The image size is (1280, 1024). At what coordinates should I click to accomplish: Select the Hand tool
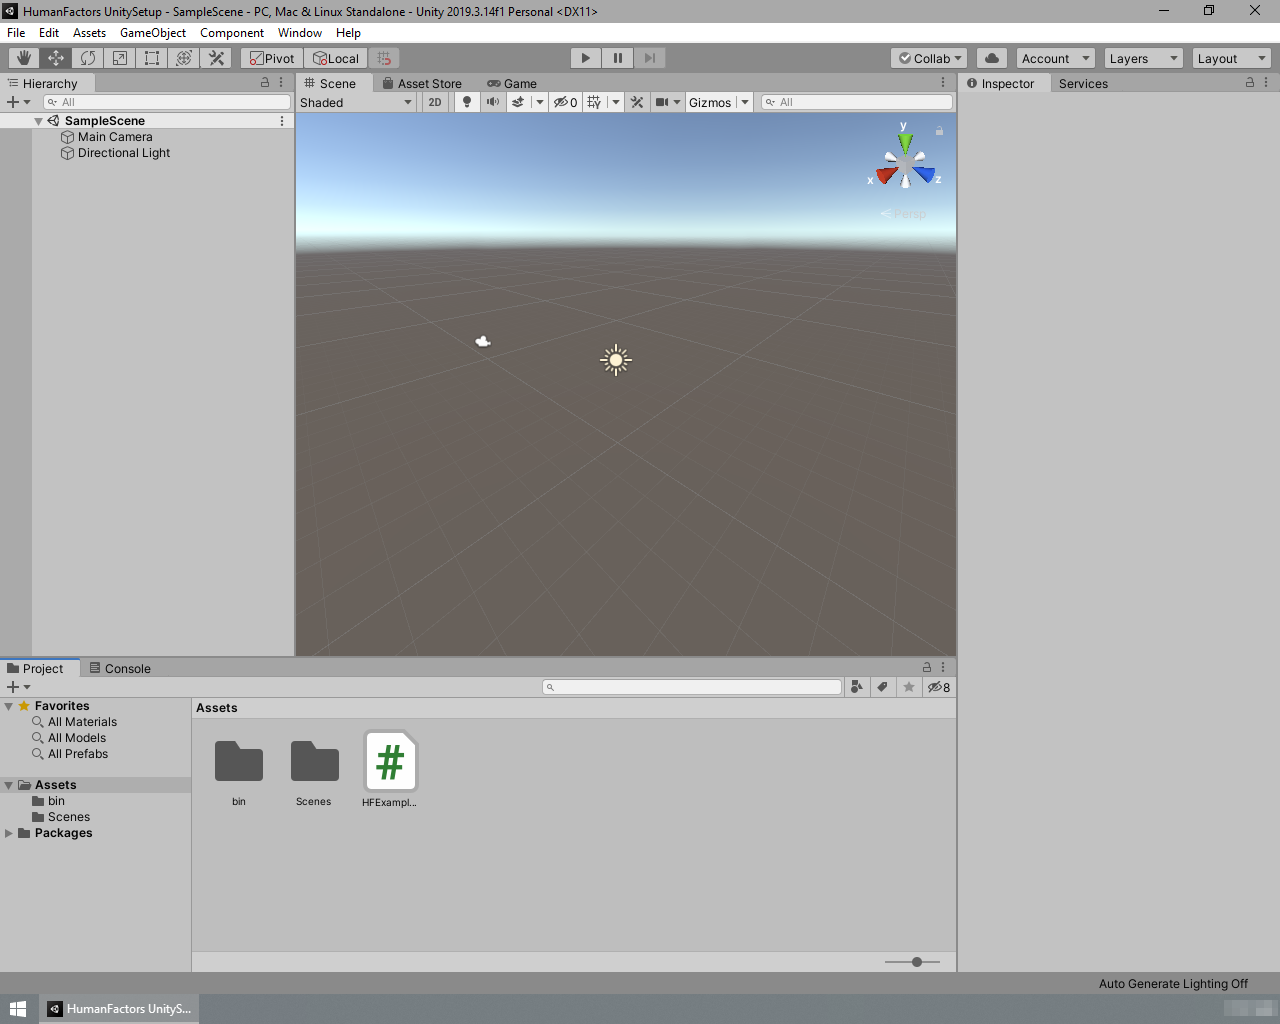point(24,58)
